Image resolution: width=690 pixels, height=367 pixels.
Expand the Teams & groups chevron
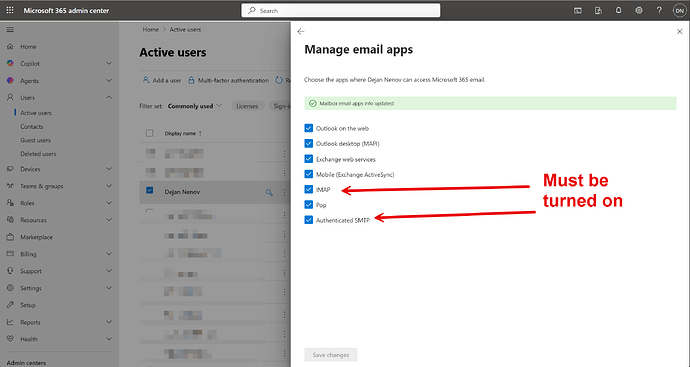coord(109,186)
